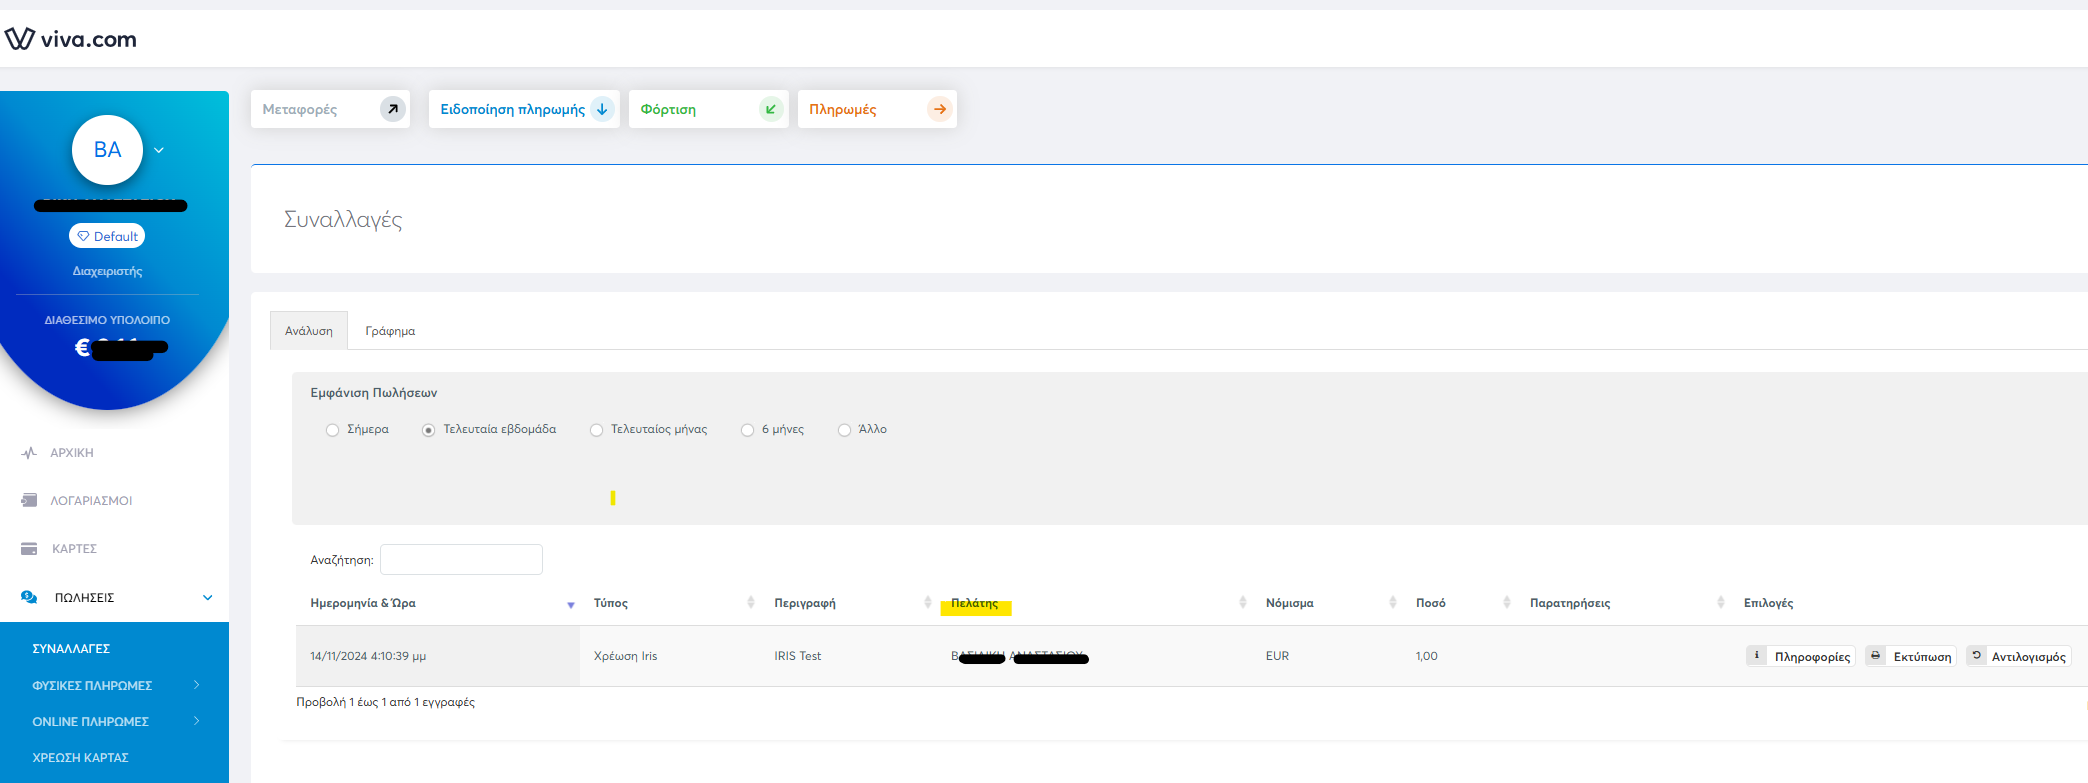This screenshot has height=783, width=2088.
Task: Select the 6 μήνες radio option
Action: 747,430
